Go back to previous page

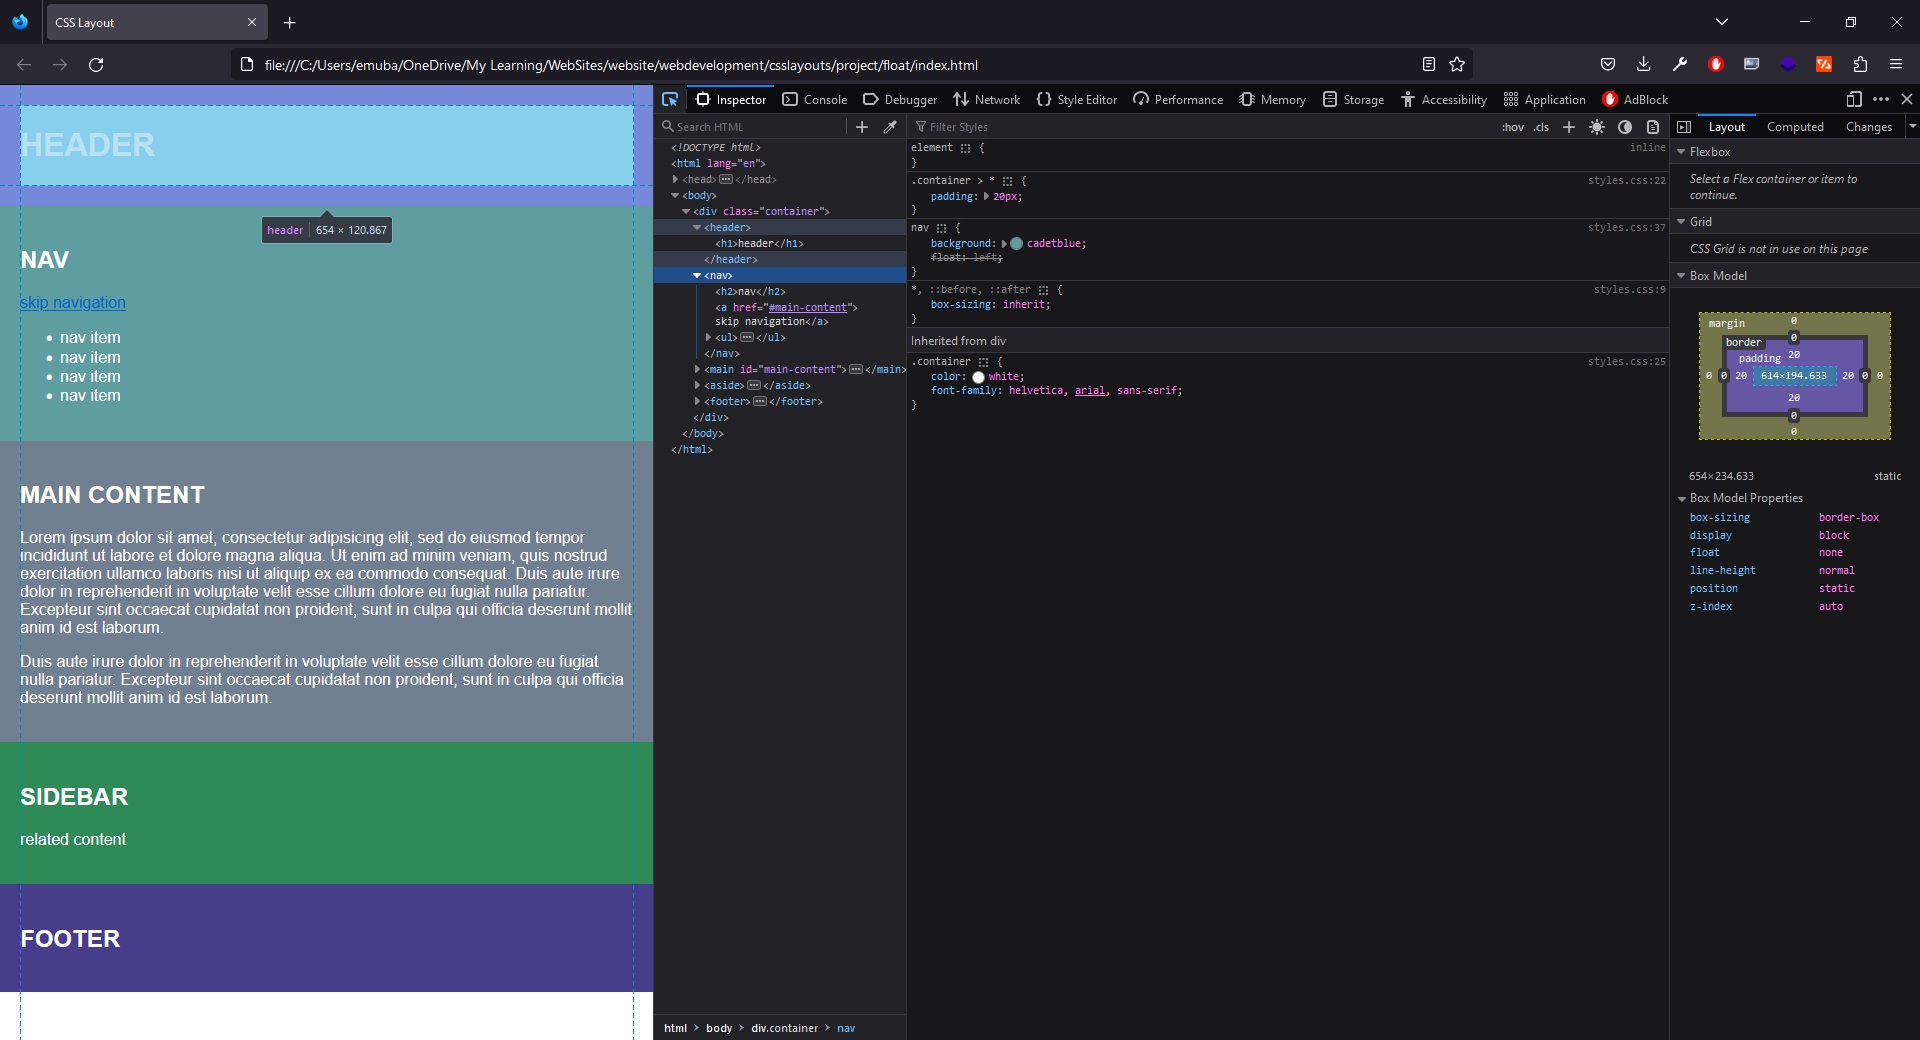[24, 64]
